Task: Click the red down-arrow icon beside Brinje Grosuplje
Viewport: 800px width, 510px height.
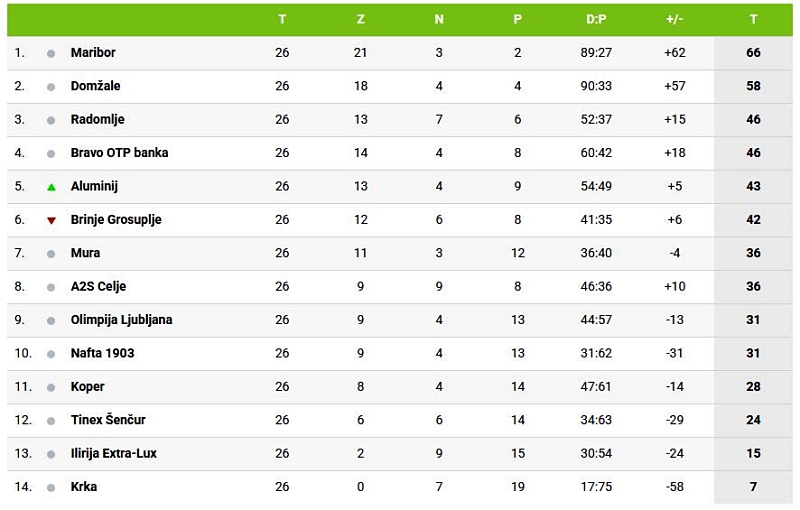Action: click(x=51, y=220)
